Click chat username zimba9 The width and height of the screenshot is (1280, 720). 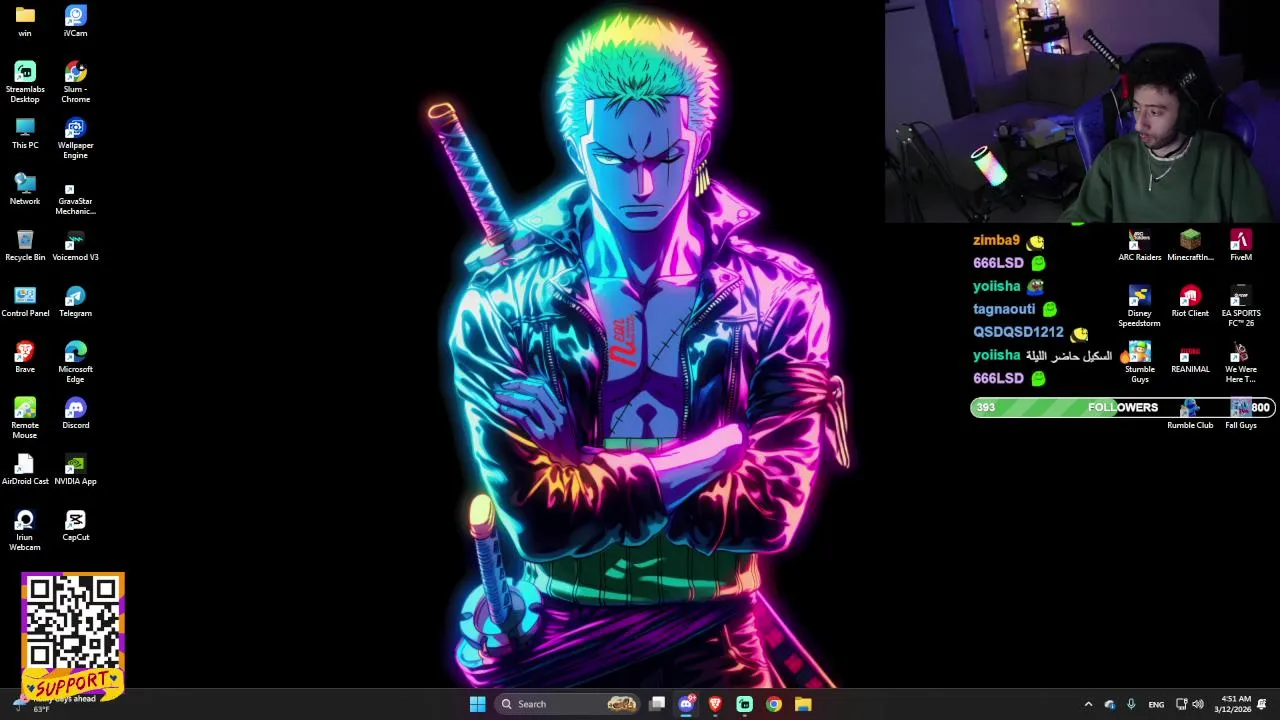(996, 240)
